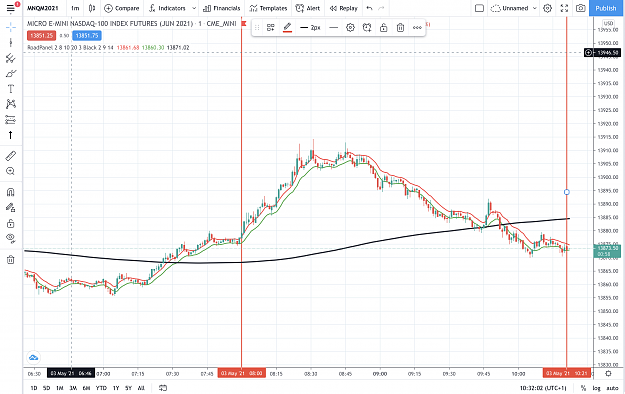Screen dimensions: 625x394
Task: Click the red sell price 13851.25
Action: pos(41,35)
